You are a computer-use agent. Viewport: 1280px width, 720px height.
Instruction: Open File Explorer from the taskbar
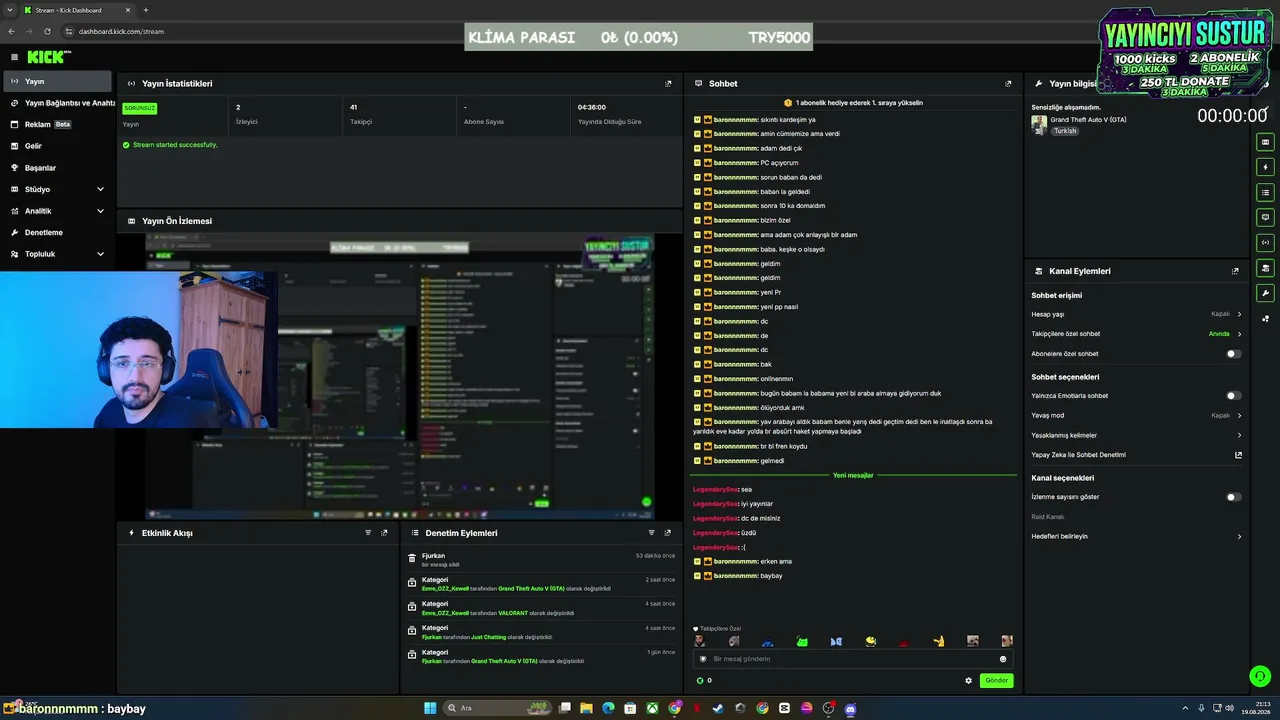[586, 708]
